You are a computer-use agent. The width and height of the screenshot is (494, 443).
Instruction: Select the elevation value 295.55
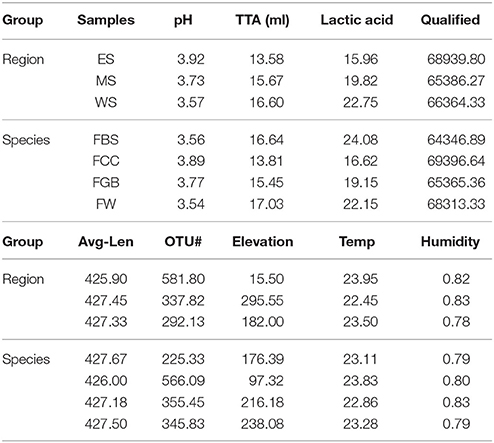(262, 301)
